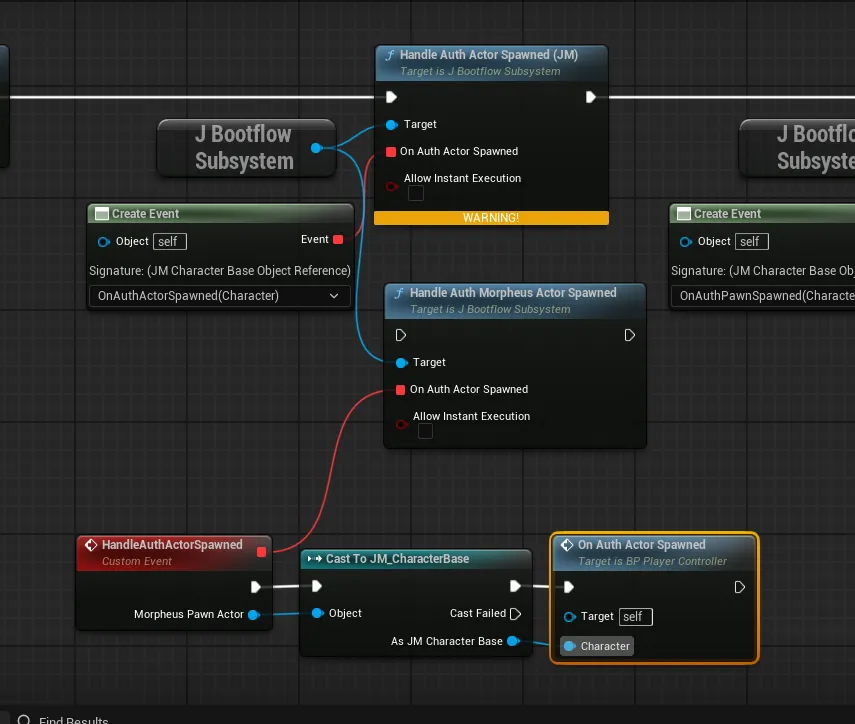The width and height of the screenshot is (855, 724).
Task: Open the Find Results tab
Action: click(x=72, y=719)
